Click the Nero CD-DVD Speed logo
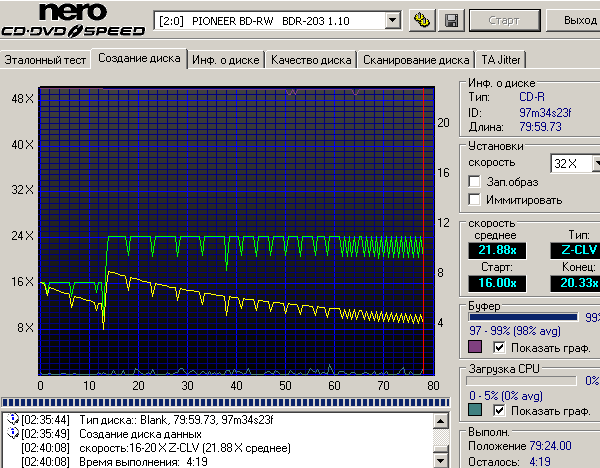The width and height of the screenshot is (600, 468). pyautogui.click(x=70, y=22)
